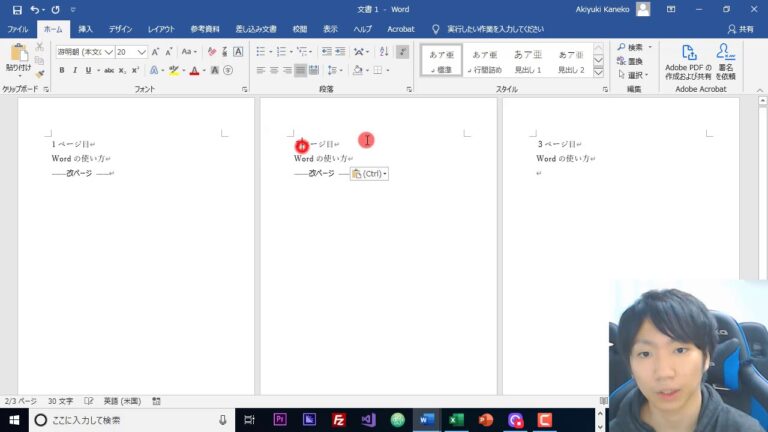Click the 共有 share button

(741, 29)
